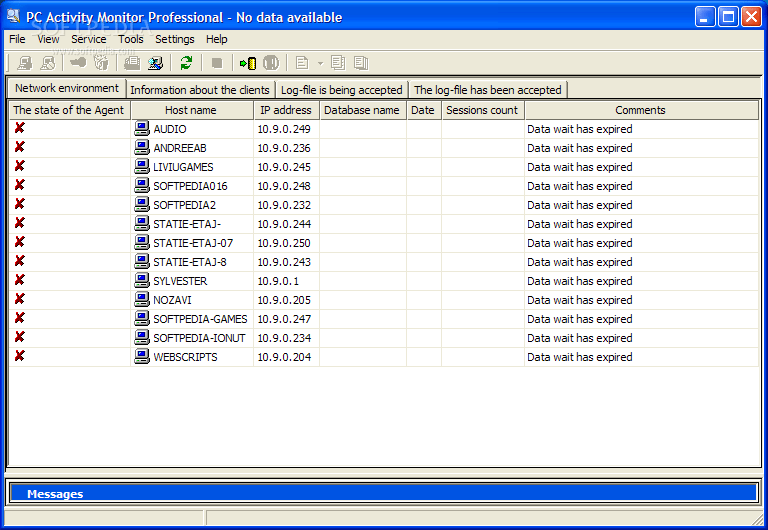Image resolution: width=768 pixels, height=530 pixels.
Task: Click IP address 10.9.0.1
Action: click(278, 281)
